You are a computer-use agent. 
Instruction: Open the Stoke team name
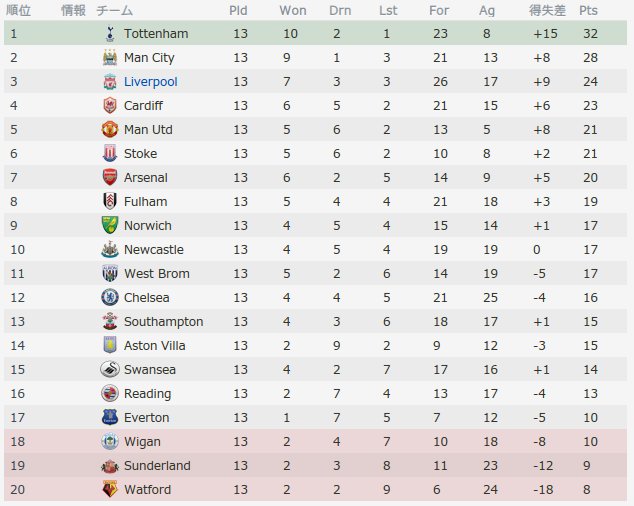pos(140,154)
